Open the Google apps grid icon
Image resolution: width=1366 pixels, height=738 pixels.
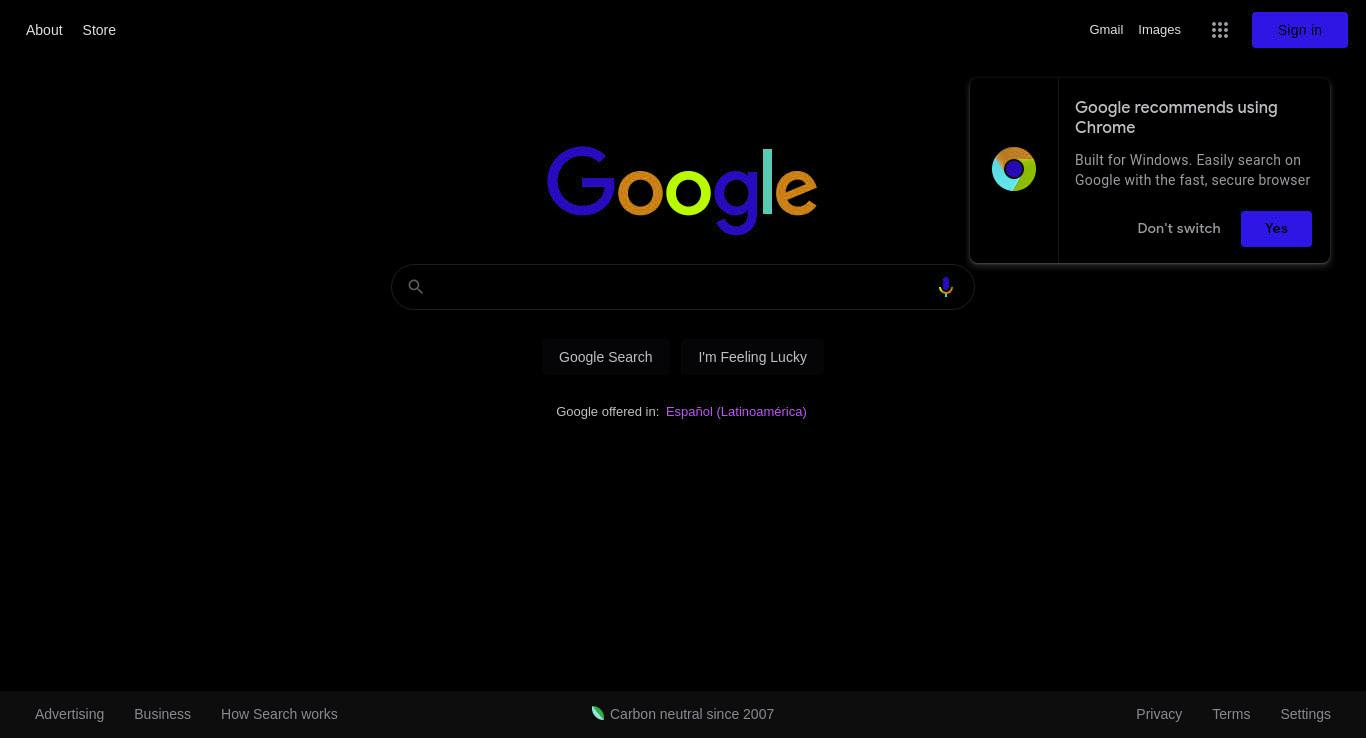[x=1219, y=30]
